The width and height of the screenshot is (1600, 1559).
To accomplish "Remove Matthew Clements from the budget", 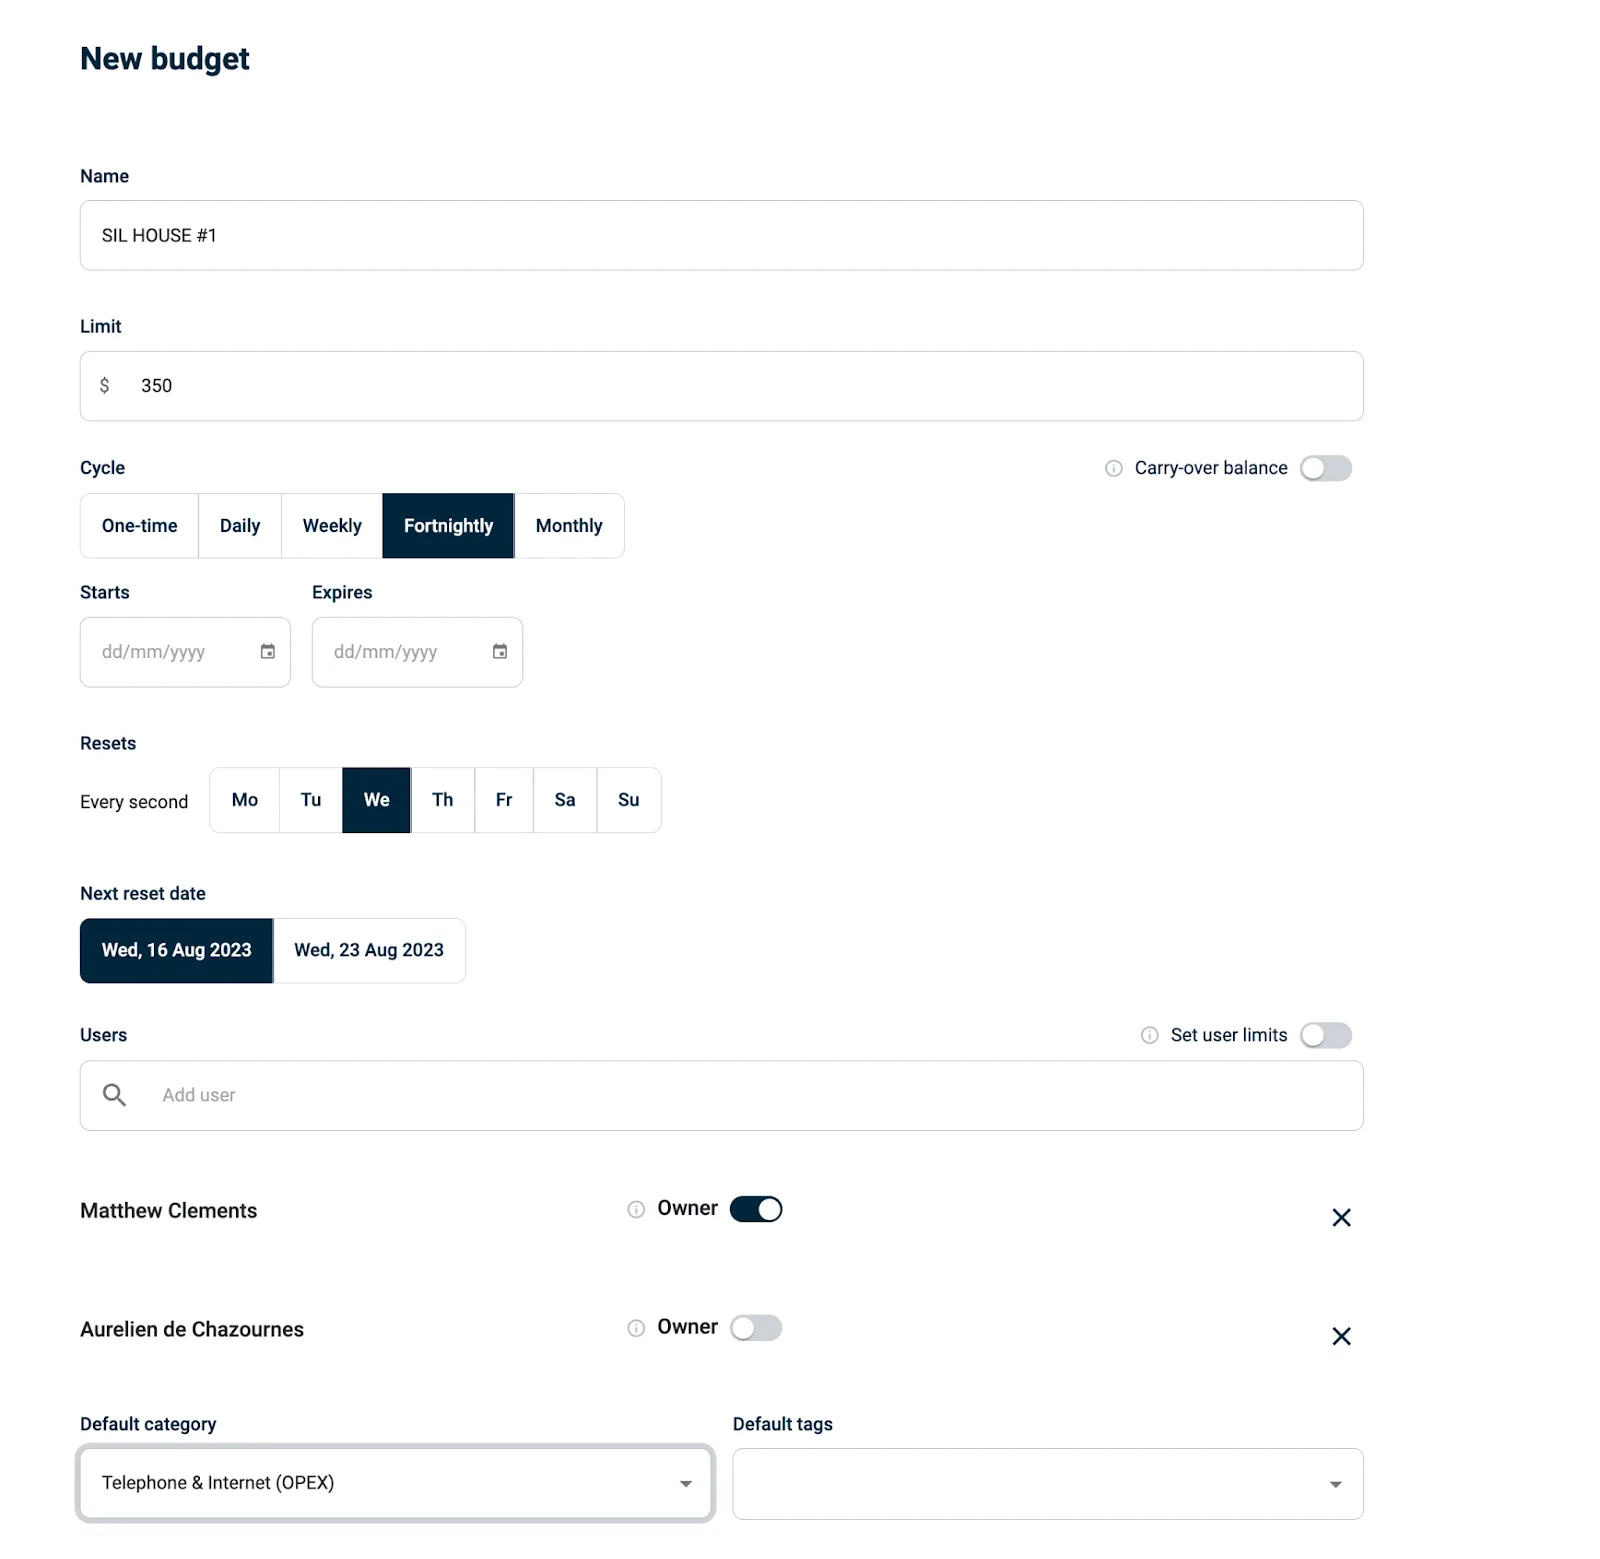I will click(1341, 1218).
